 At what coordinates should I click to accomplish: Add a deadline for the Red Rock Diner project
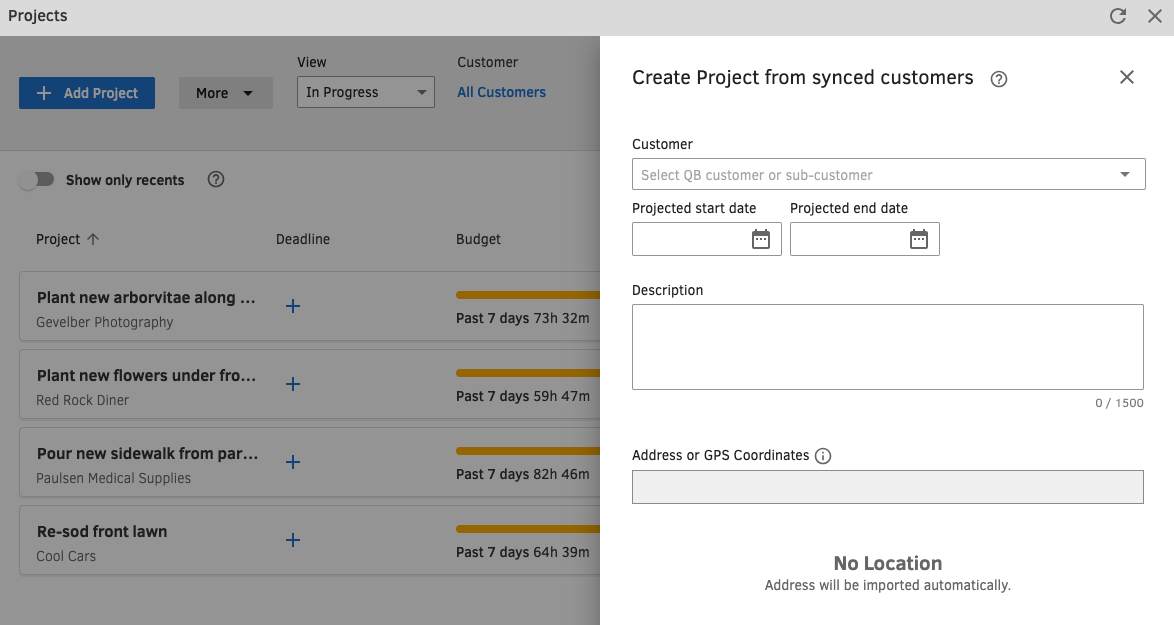[293, 384]
